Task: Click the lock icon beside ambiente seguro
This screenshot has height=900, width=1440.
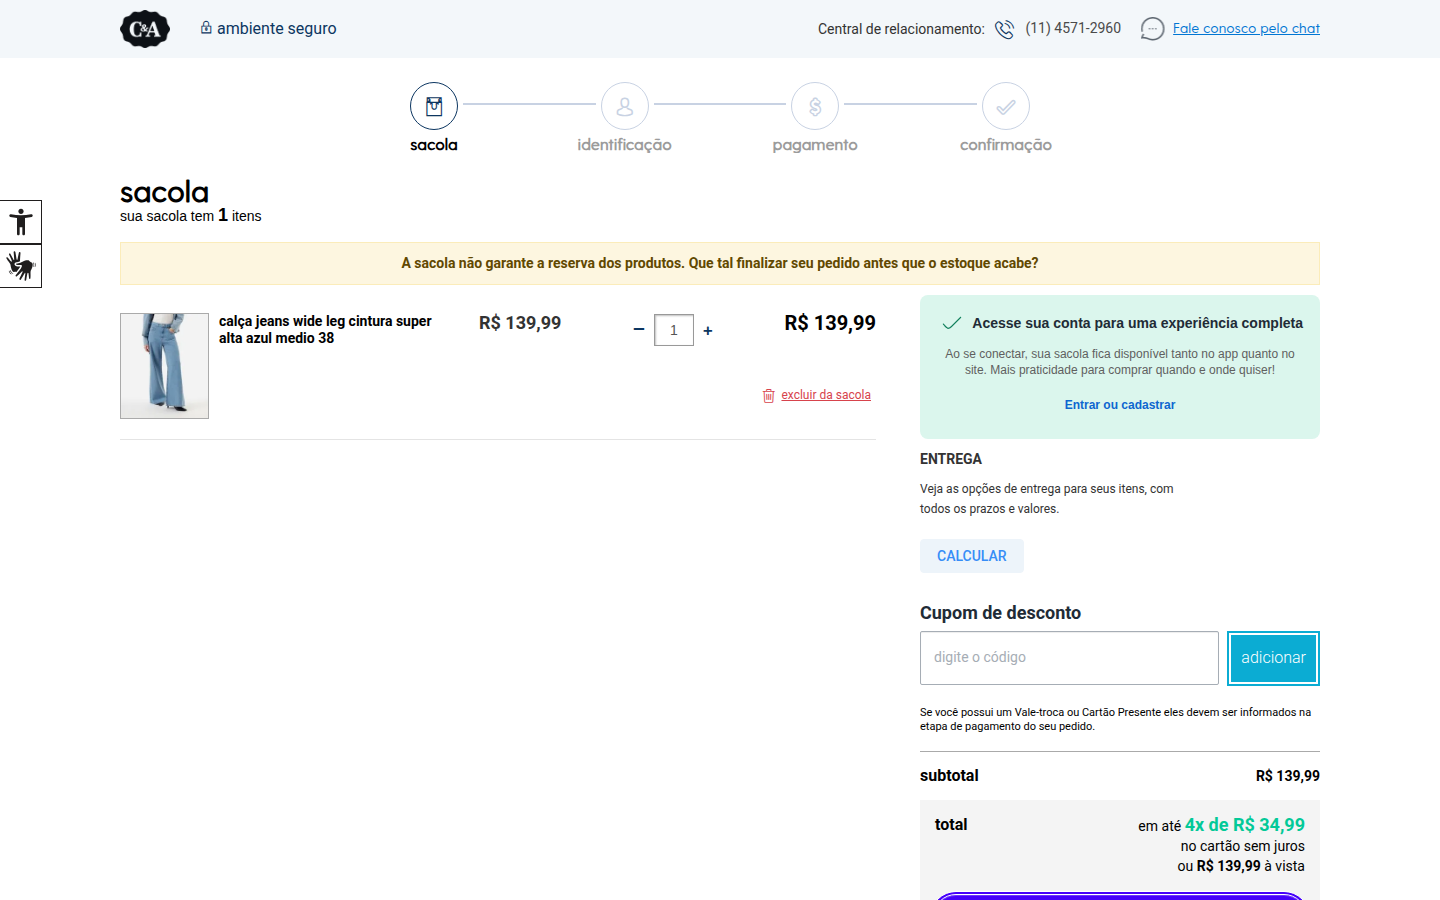Action: (x=206, y=27)
